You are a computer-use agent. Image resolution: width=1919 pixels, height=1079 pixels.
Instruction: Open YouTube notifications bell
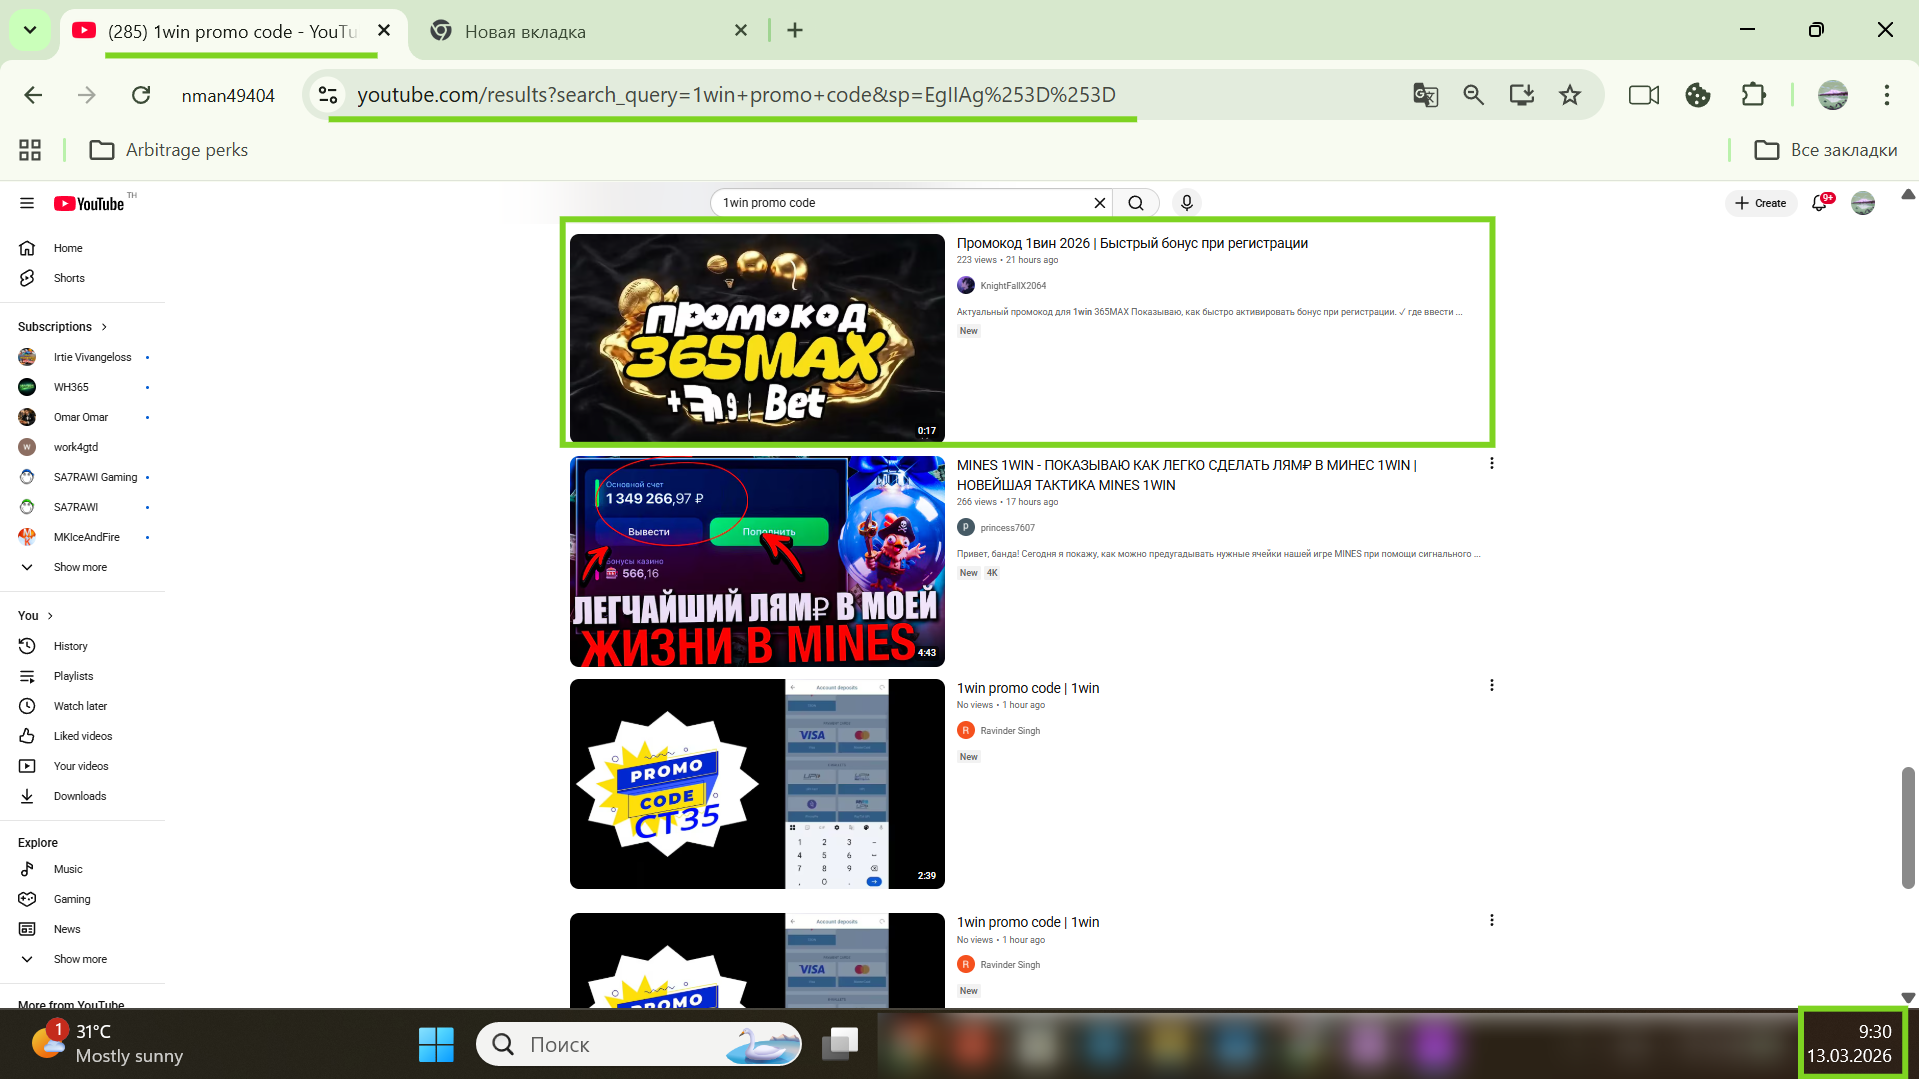pos(1820,203)
